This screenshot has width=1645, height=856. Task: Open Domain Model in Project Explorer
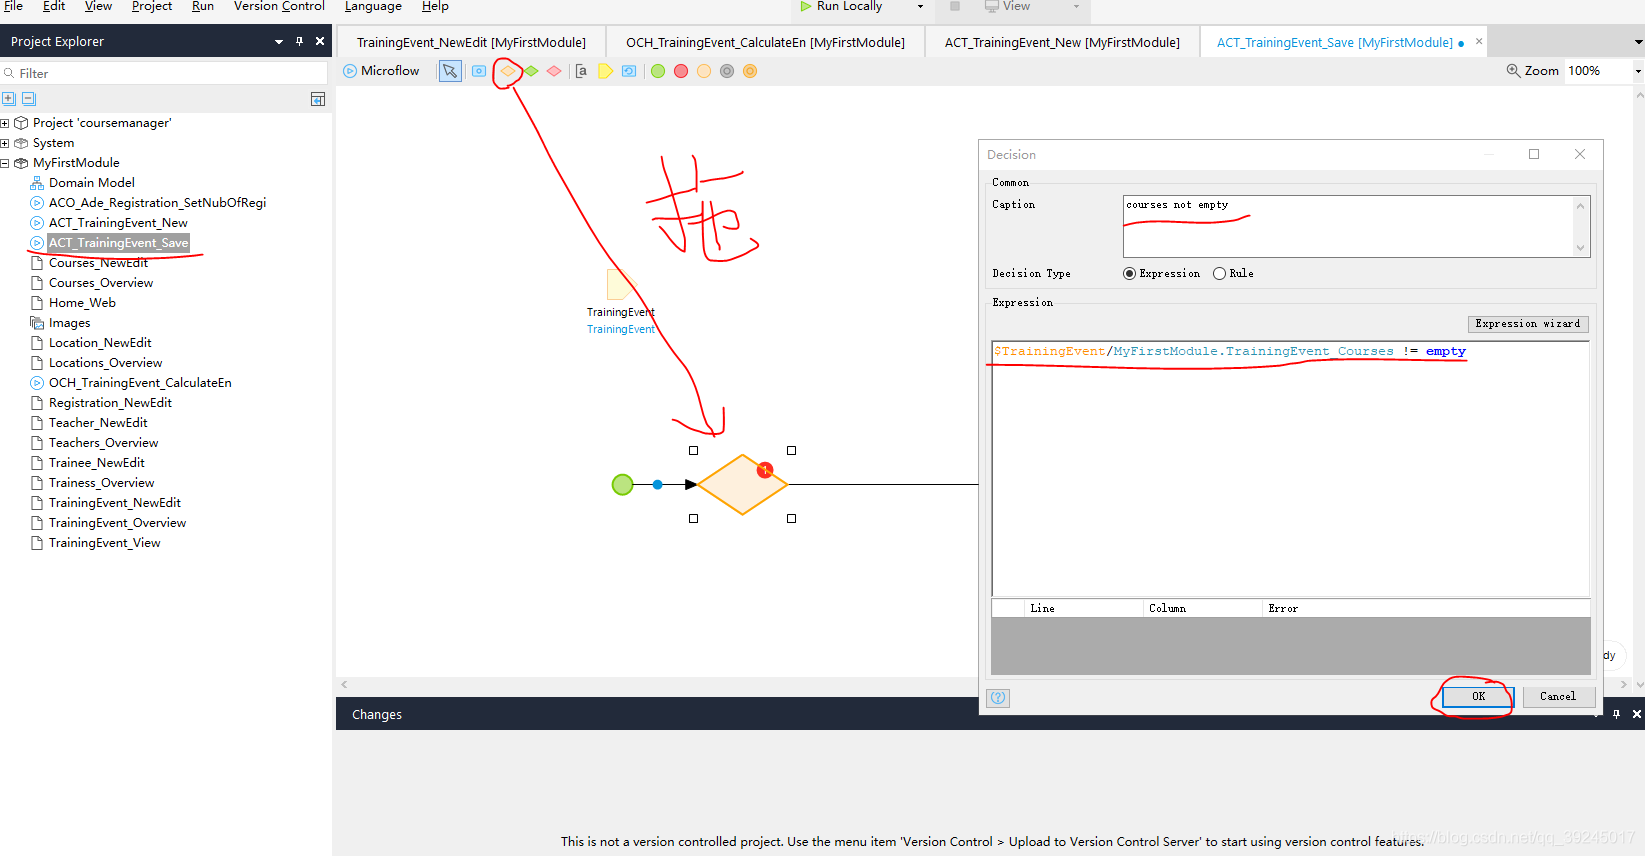click(x=91, y=183)
